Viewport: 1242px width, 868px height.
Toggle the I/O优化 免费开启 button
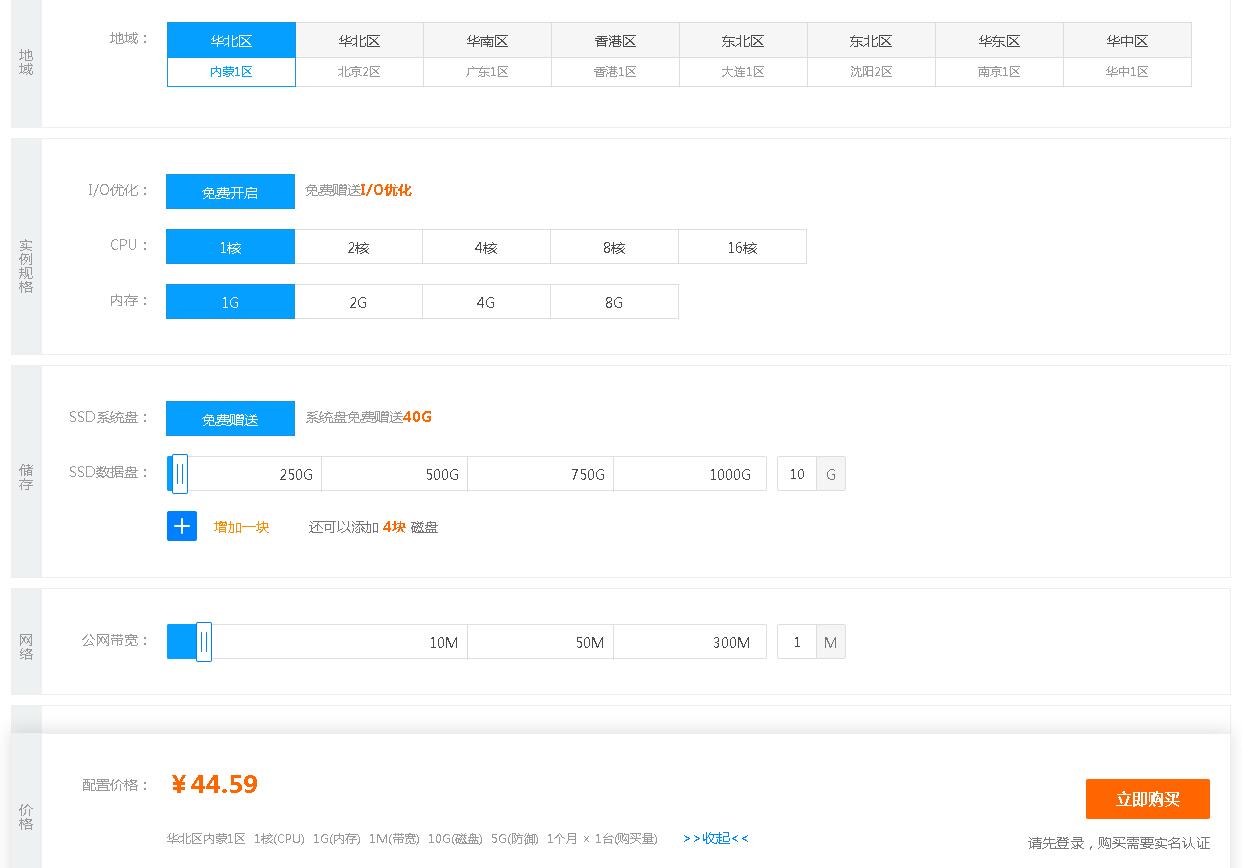(x=230, y=192)
